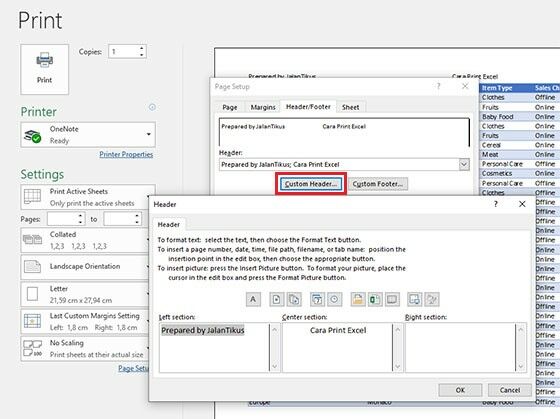The image size is (560, 419).
Task: Increase the Pages to value
Action: tap(137, 215)
